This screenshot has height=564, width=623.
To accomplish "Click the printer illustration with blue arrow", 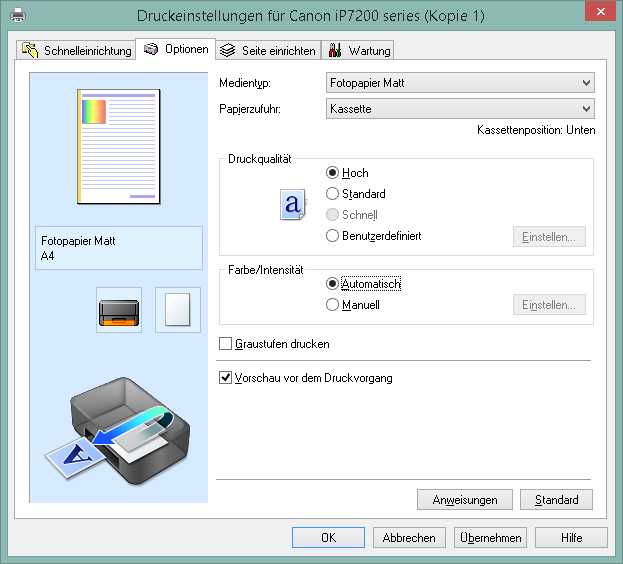I will 118,431.
